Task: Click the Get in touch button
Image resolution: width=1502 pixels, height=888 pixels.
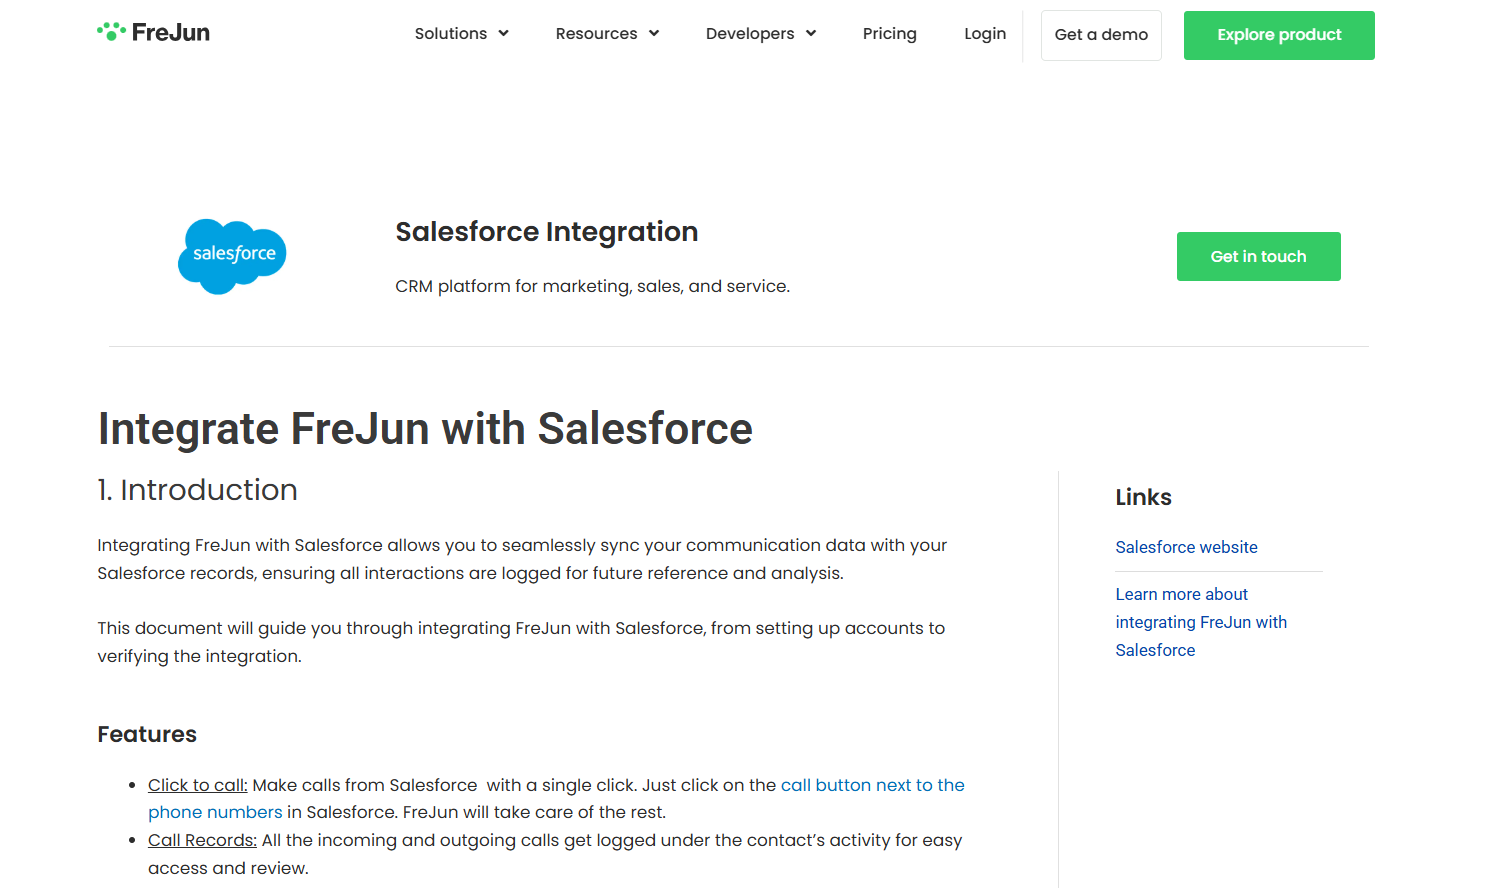Action: pyautogui.click(x=1258, y=256)
